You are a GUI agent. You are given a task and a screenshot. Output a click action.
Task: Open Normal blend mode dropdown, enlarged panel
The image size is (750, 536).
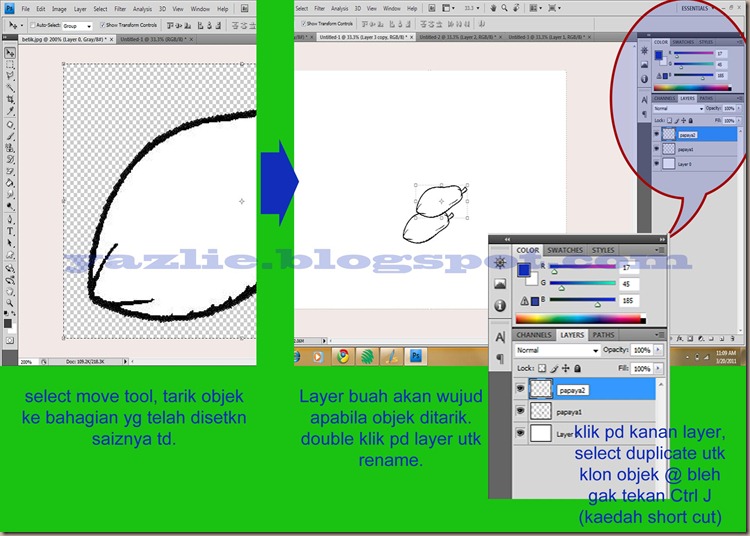coord(557,350)
